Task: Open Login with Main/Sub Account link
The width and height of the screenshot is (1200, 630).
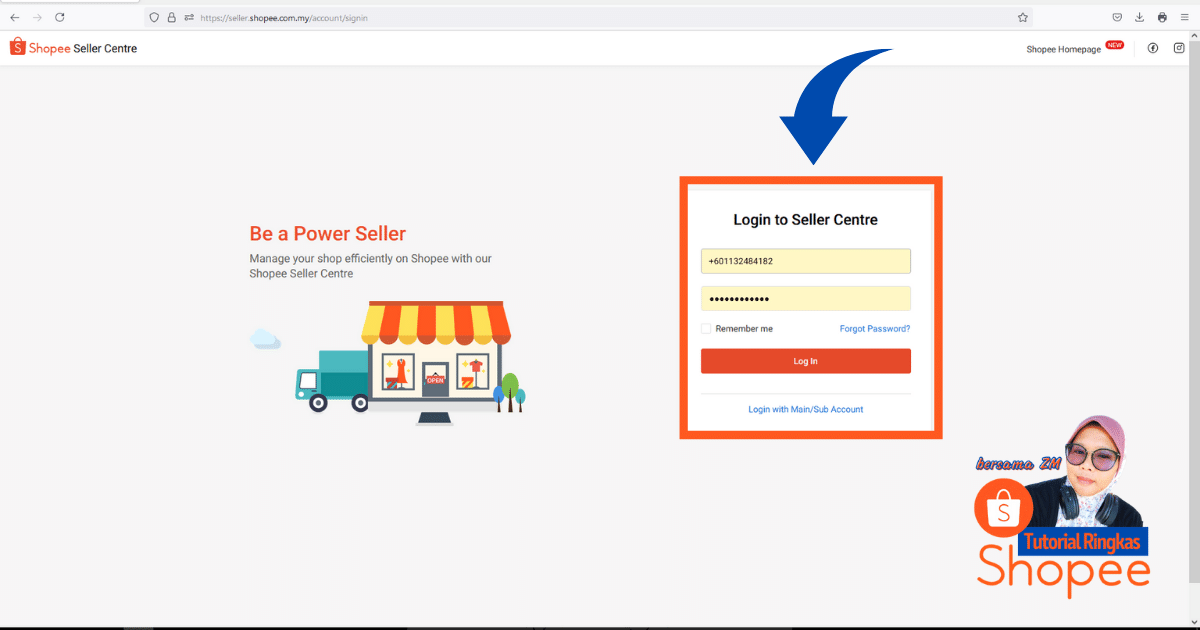Action: tap(806, 409)
